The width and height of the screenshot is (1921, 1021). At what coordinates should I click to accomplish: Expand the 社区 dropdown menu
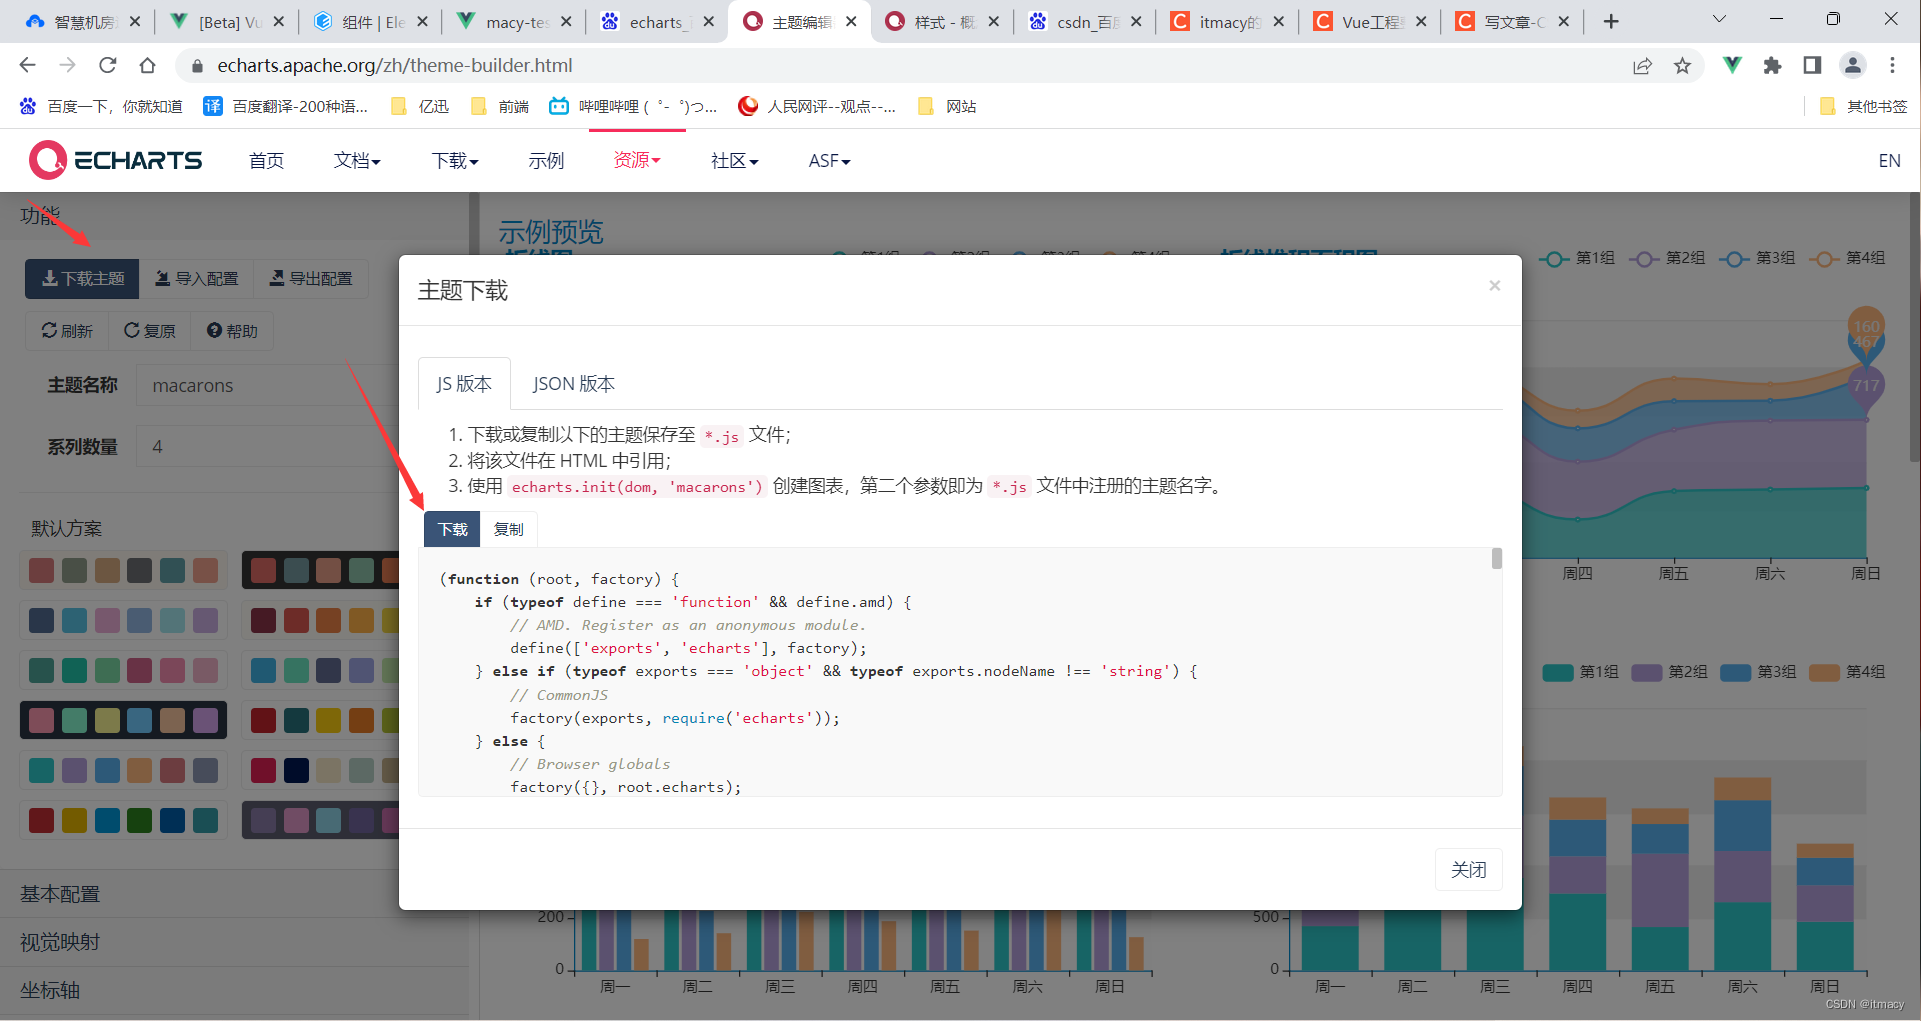[x=735, y=160]
